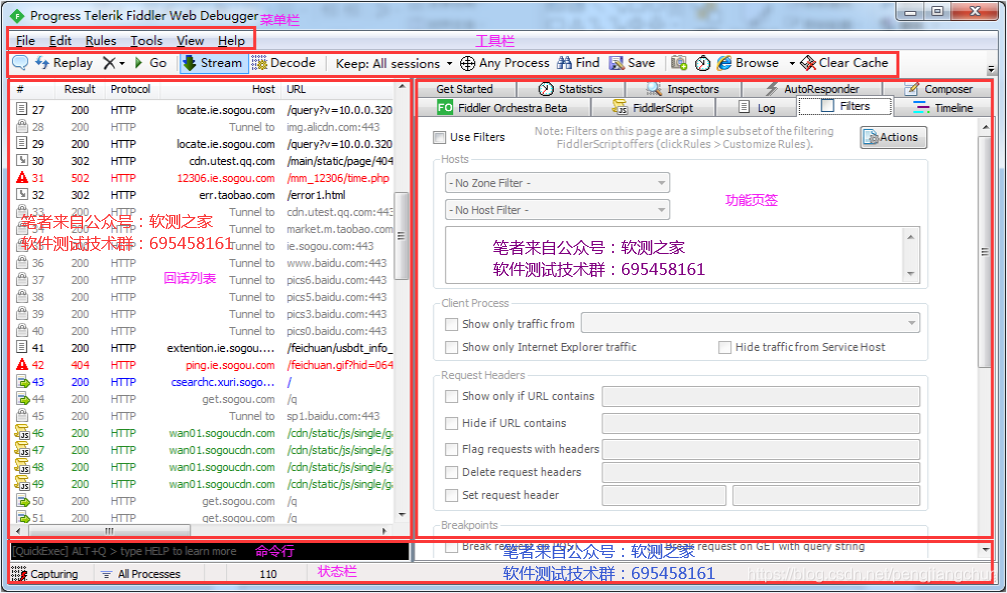Save sessions with Save icon

632,63
